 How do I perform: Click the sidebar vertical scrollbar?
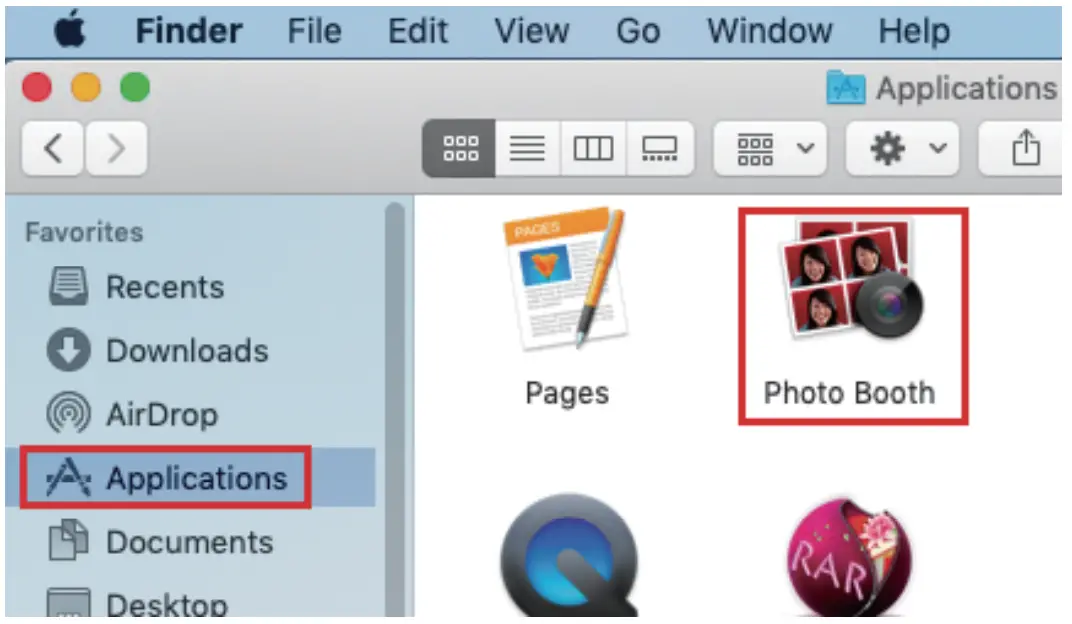pyautogui.click(x=394, y=410)
